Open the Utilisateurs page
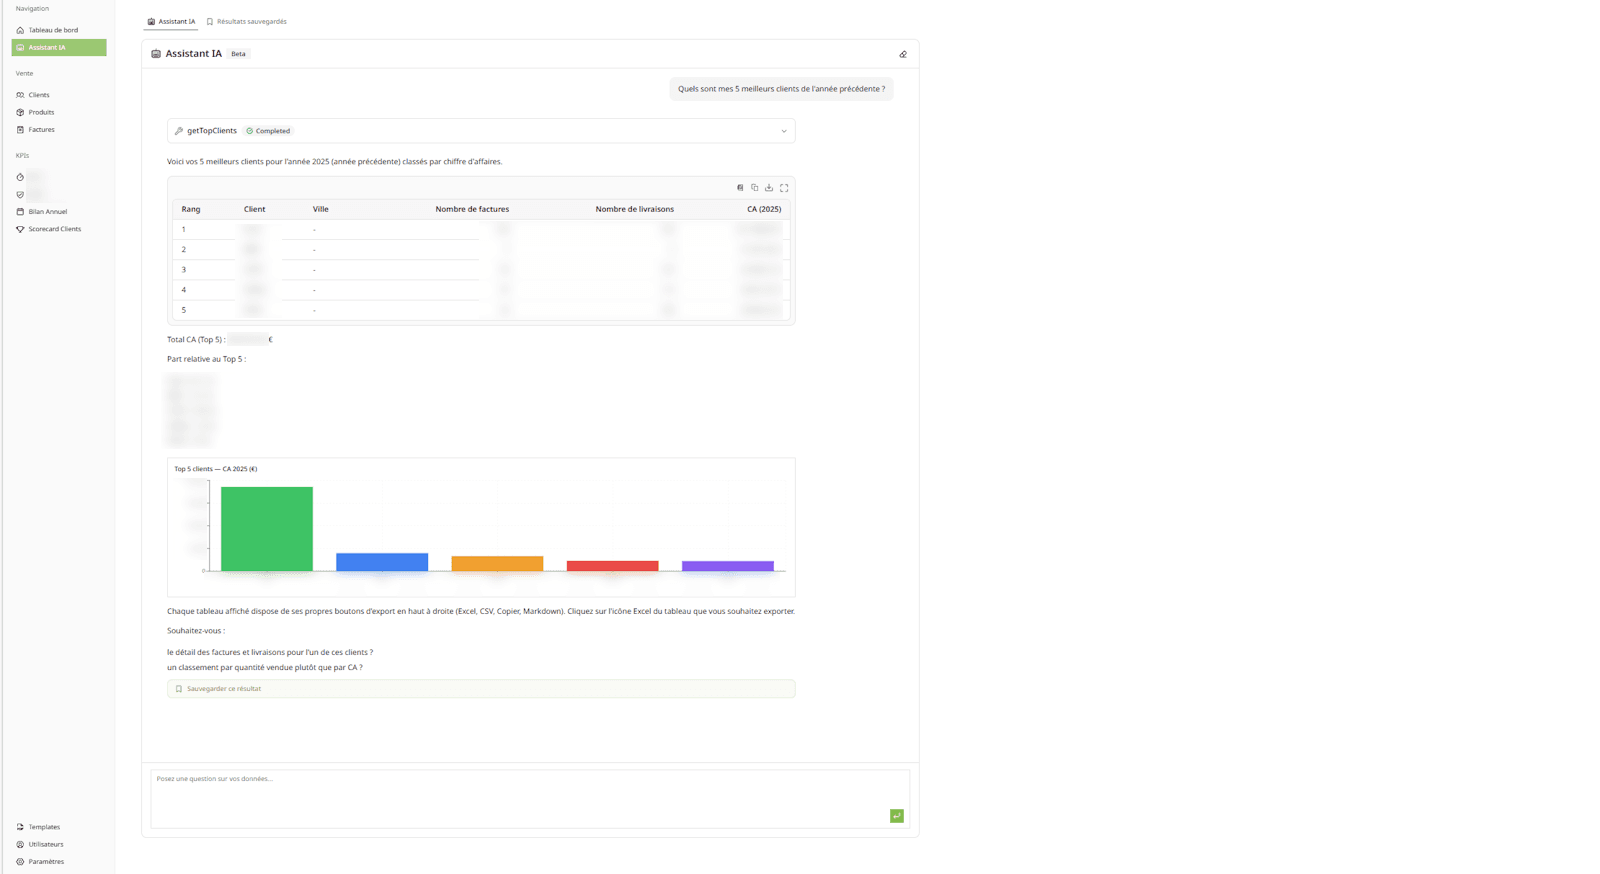 point(46,844)
